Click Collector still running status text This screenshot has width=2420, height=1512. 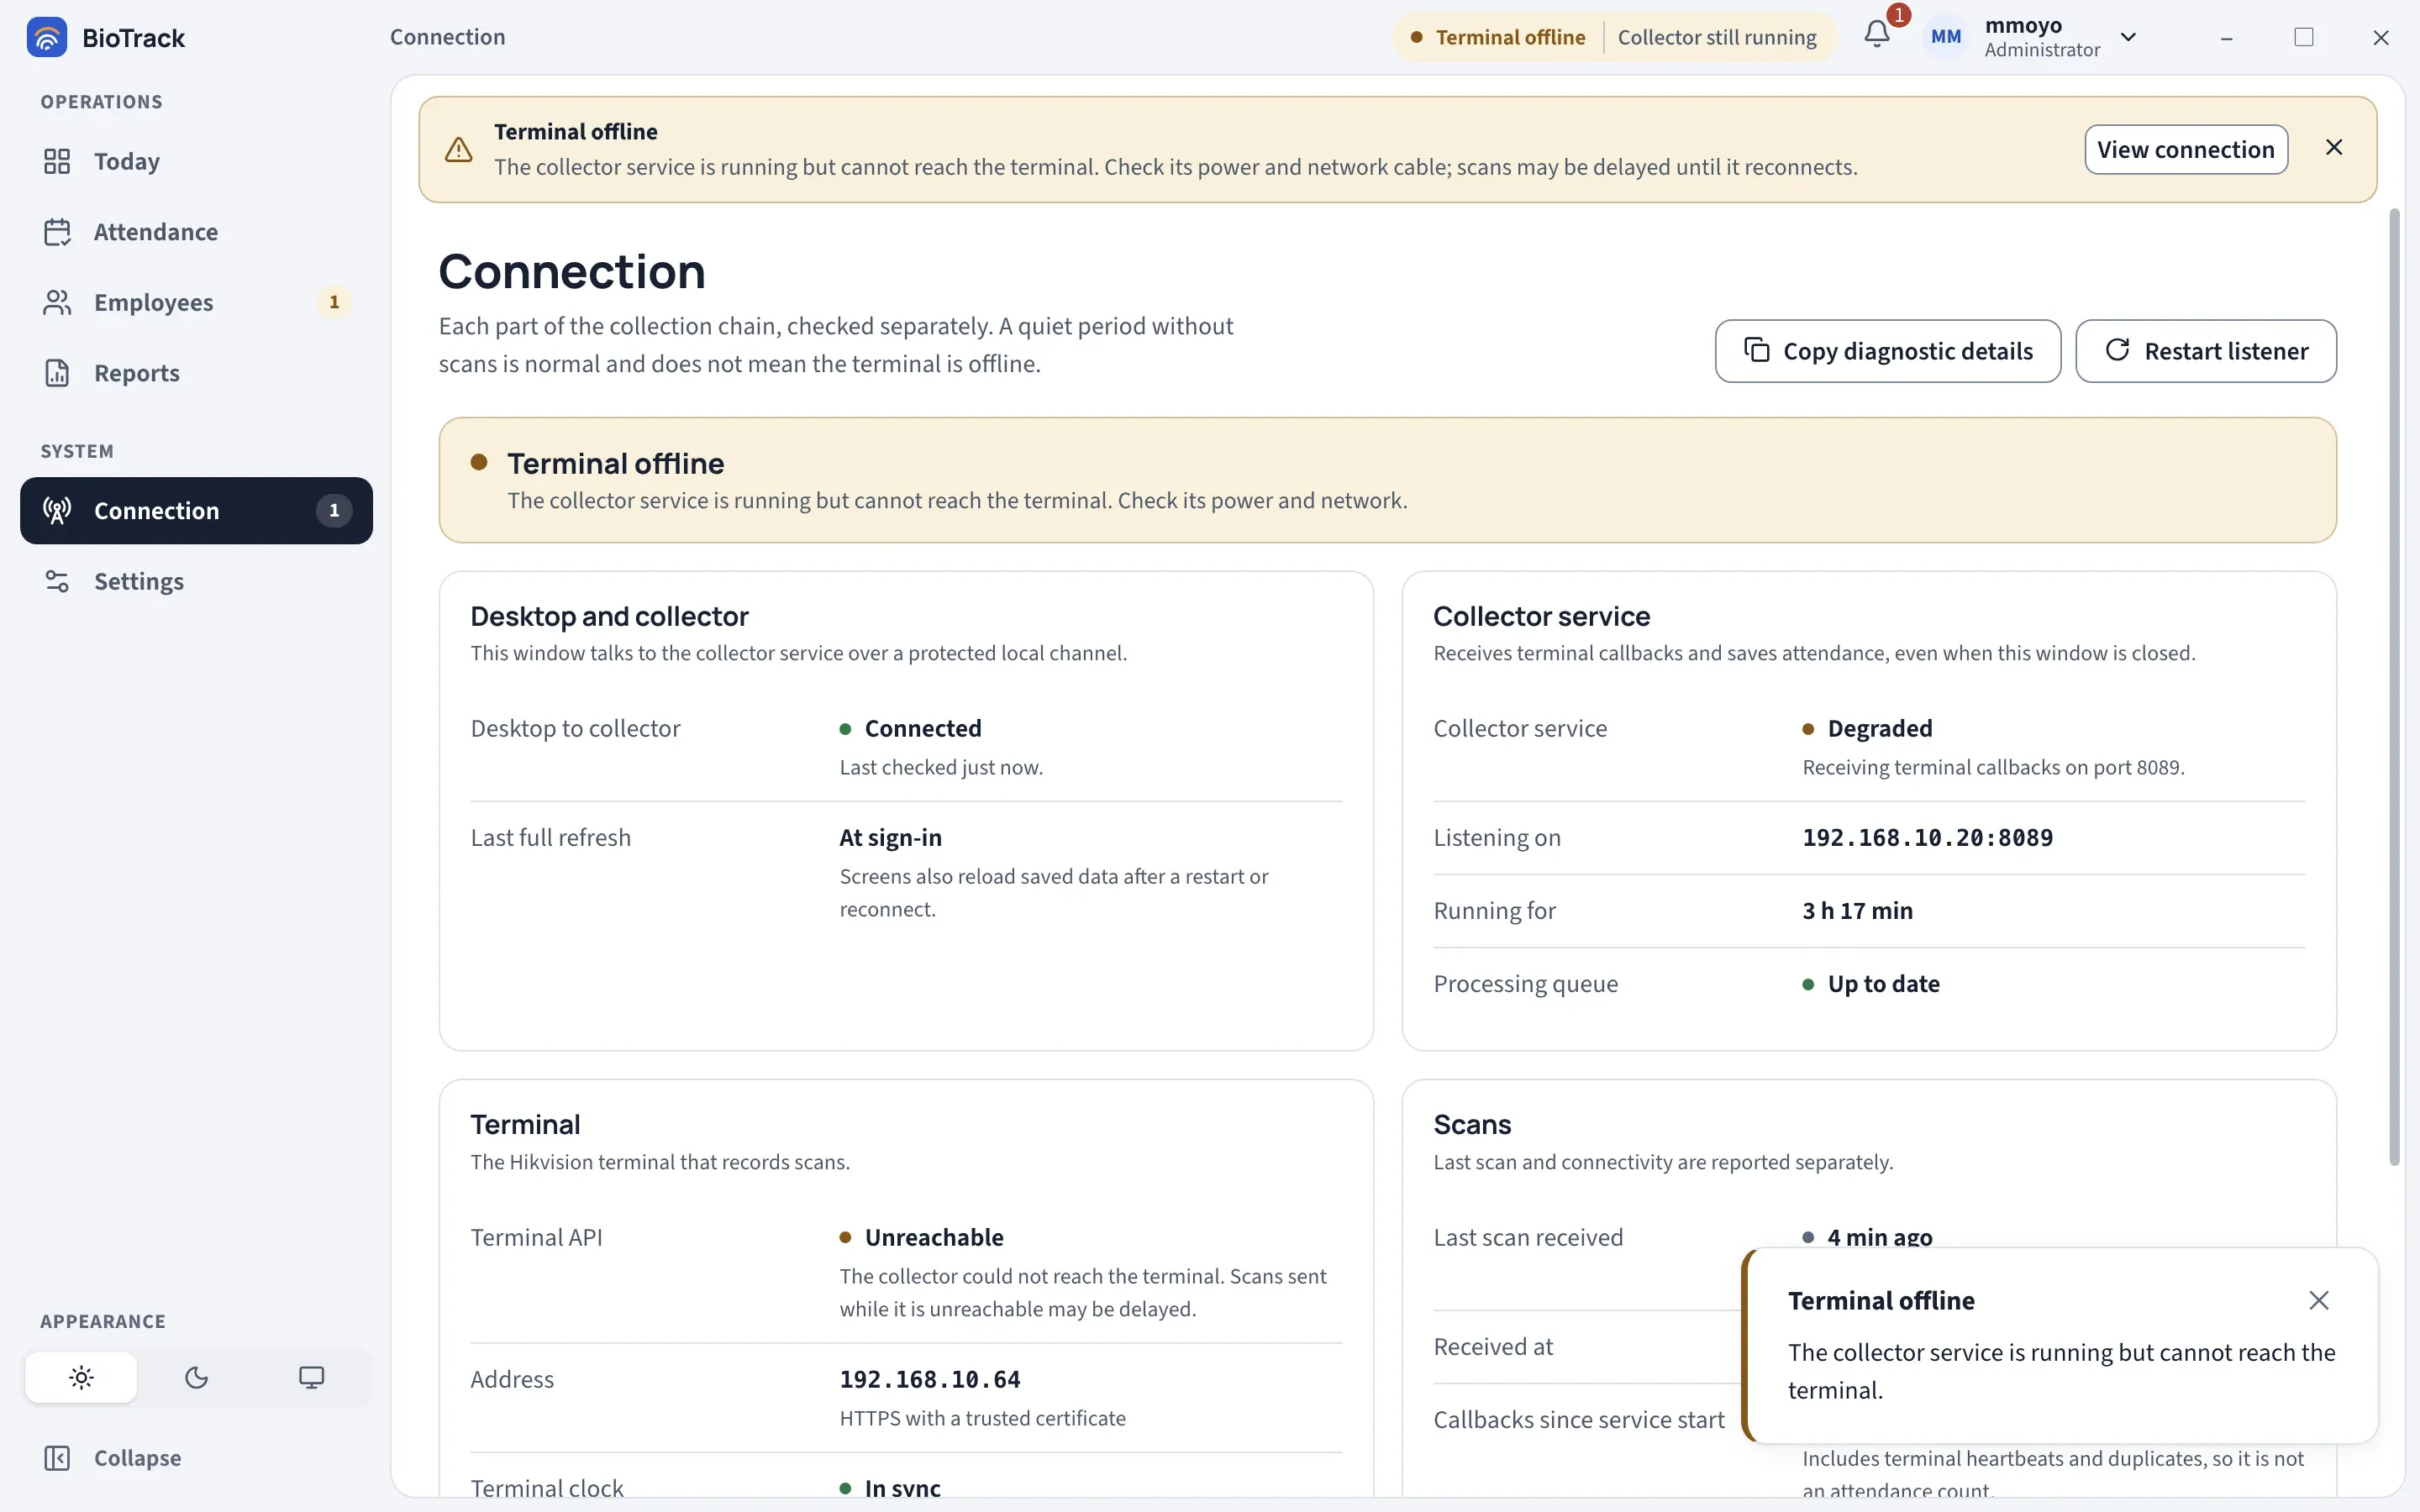tap(1717, 37)
